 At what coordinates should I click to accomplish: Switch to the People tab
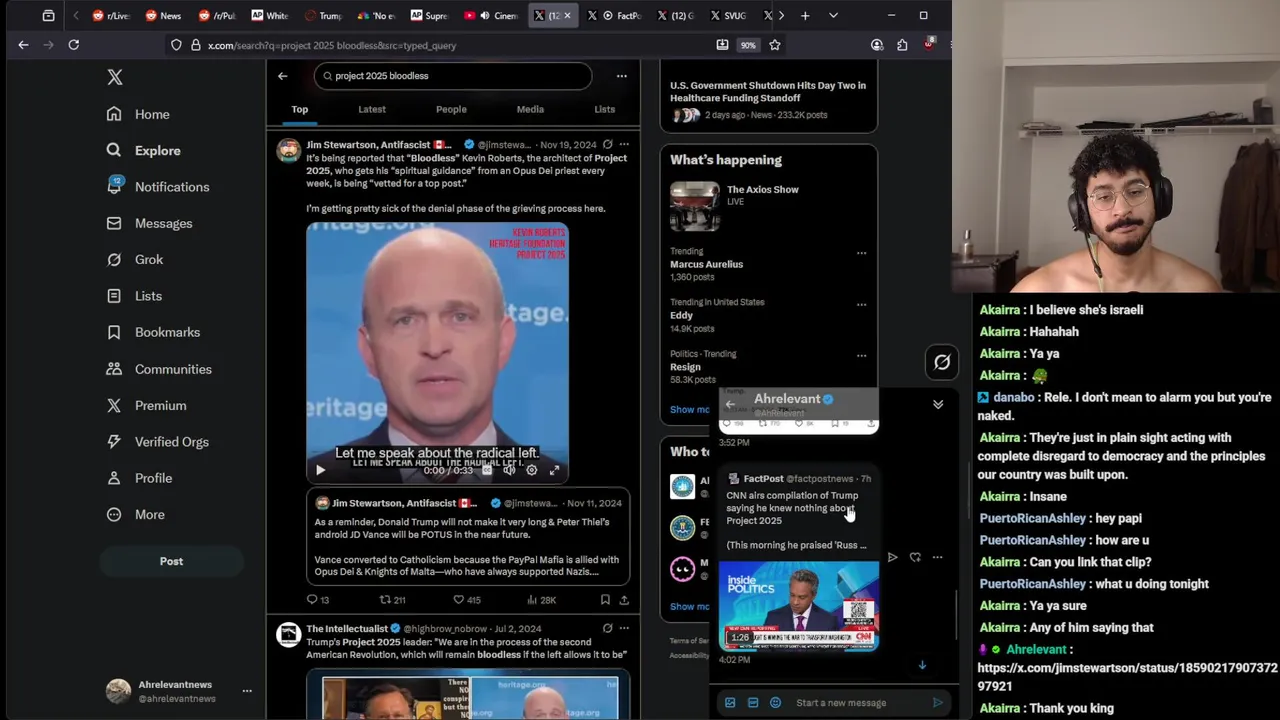451,109
